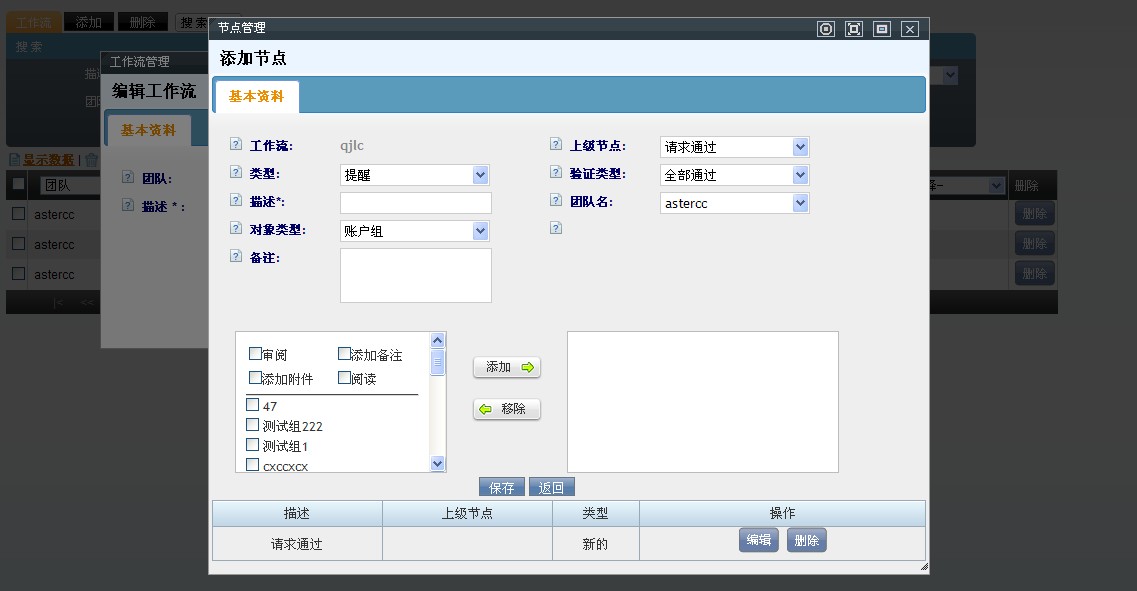Image resolution: width=1137 pixels, height=591 pixels.
Task: Click the help icon beside 描述* field
Action: [236, 201]
